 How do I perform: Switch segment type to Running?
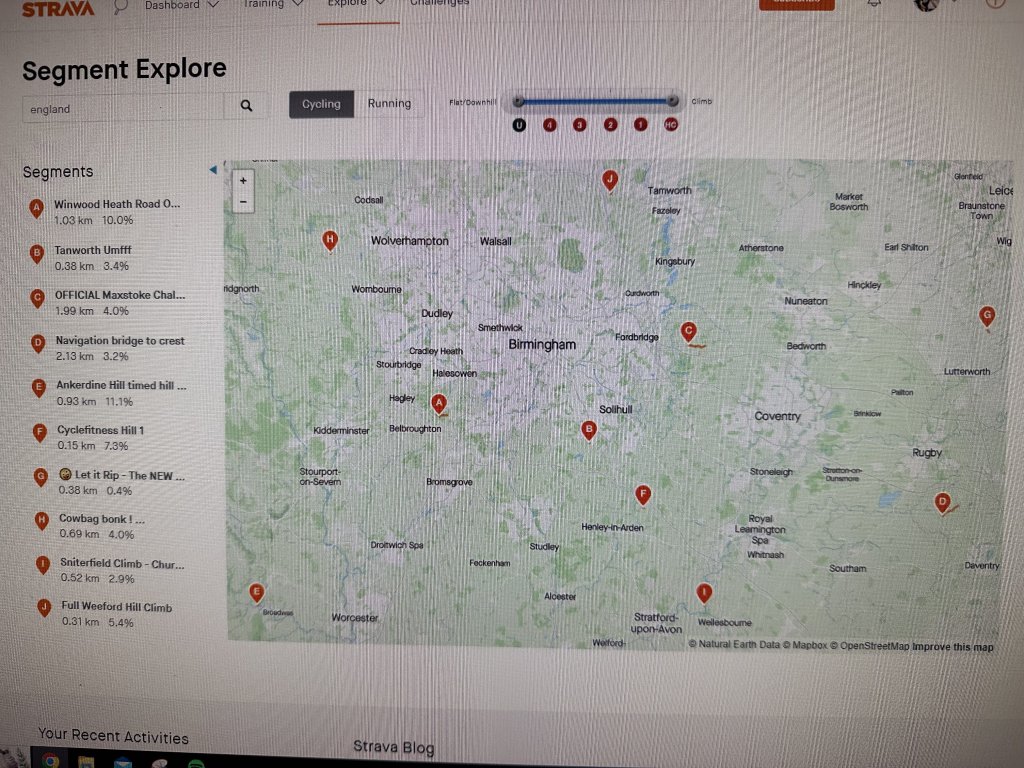389,104
